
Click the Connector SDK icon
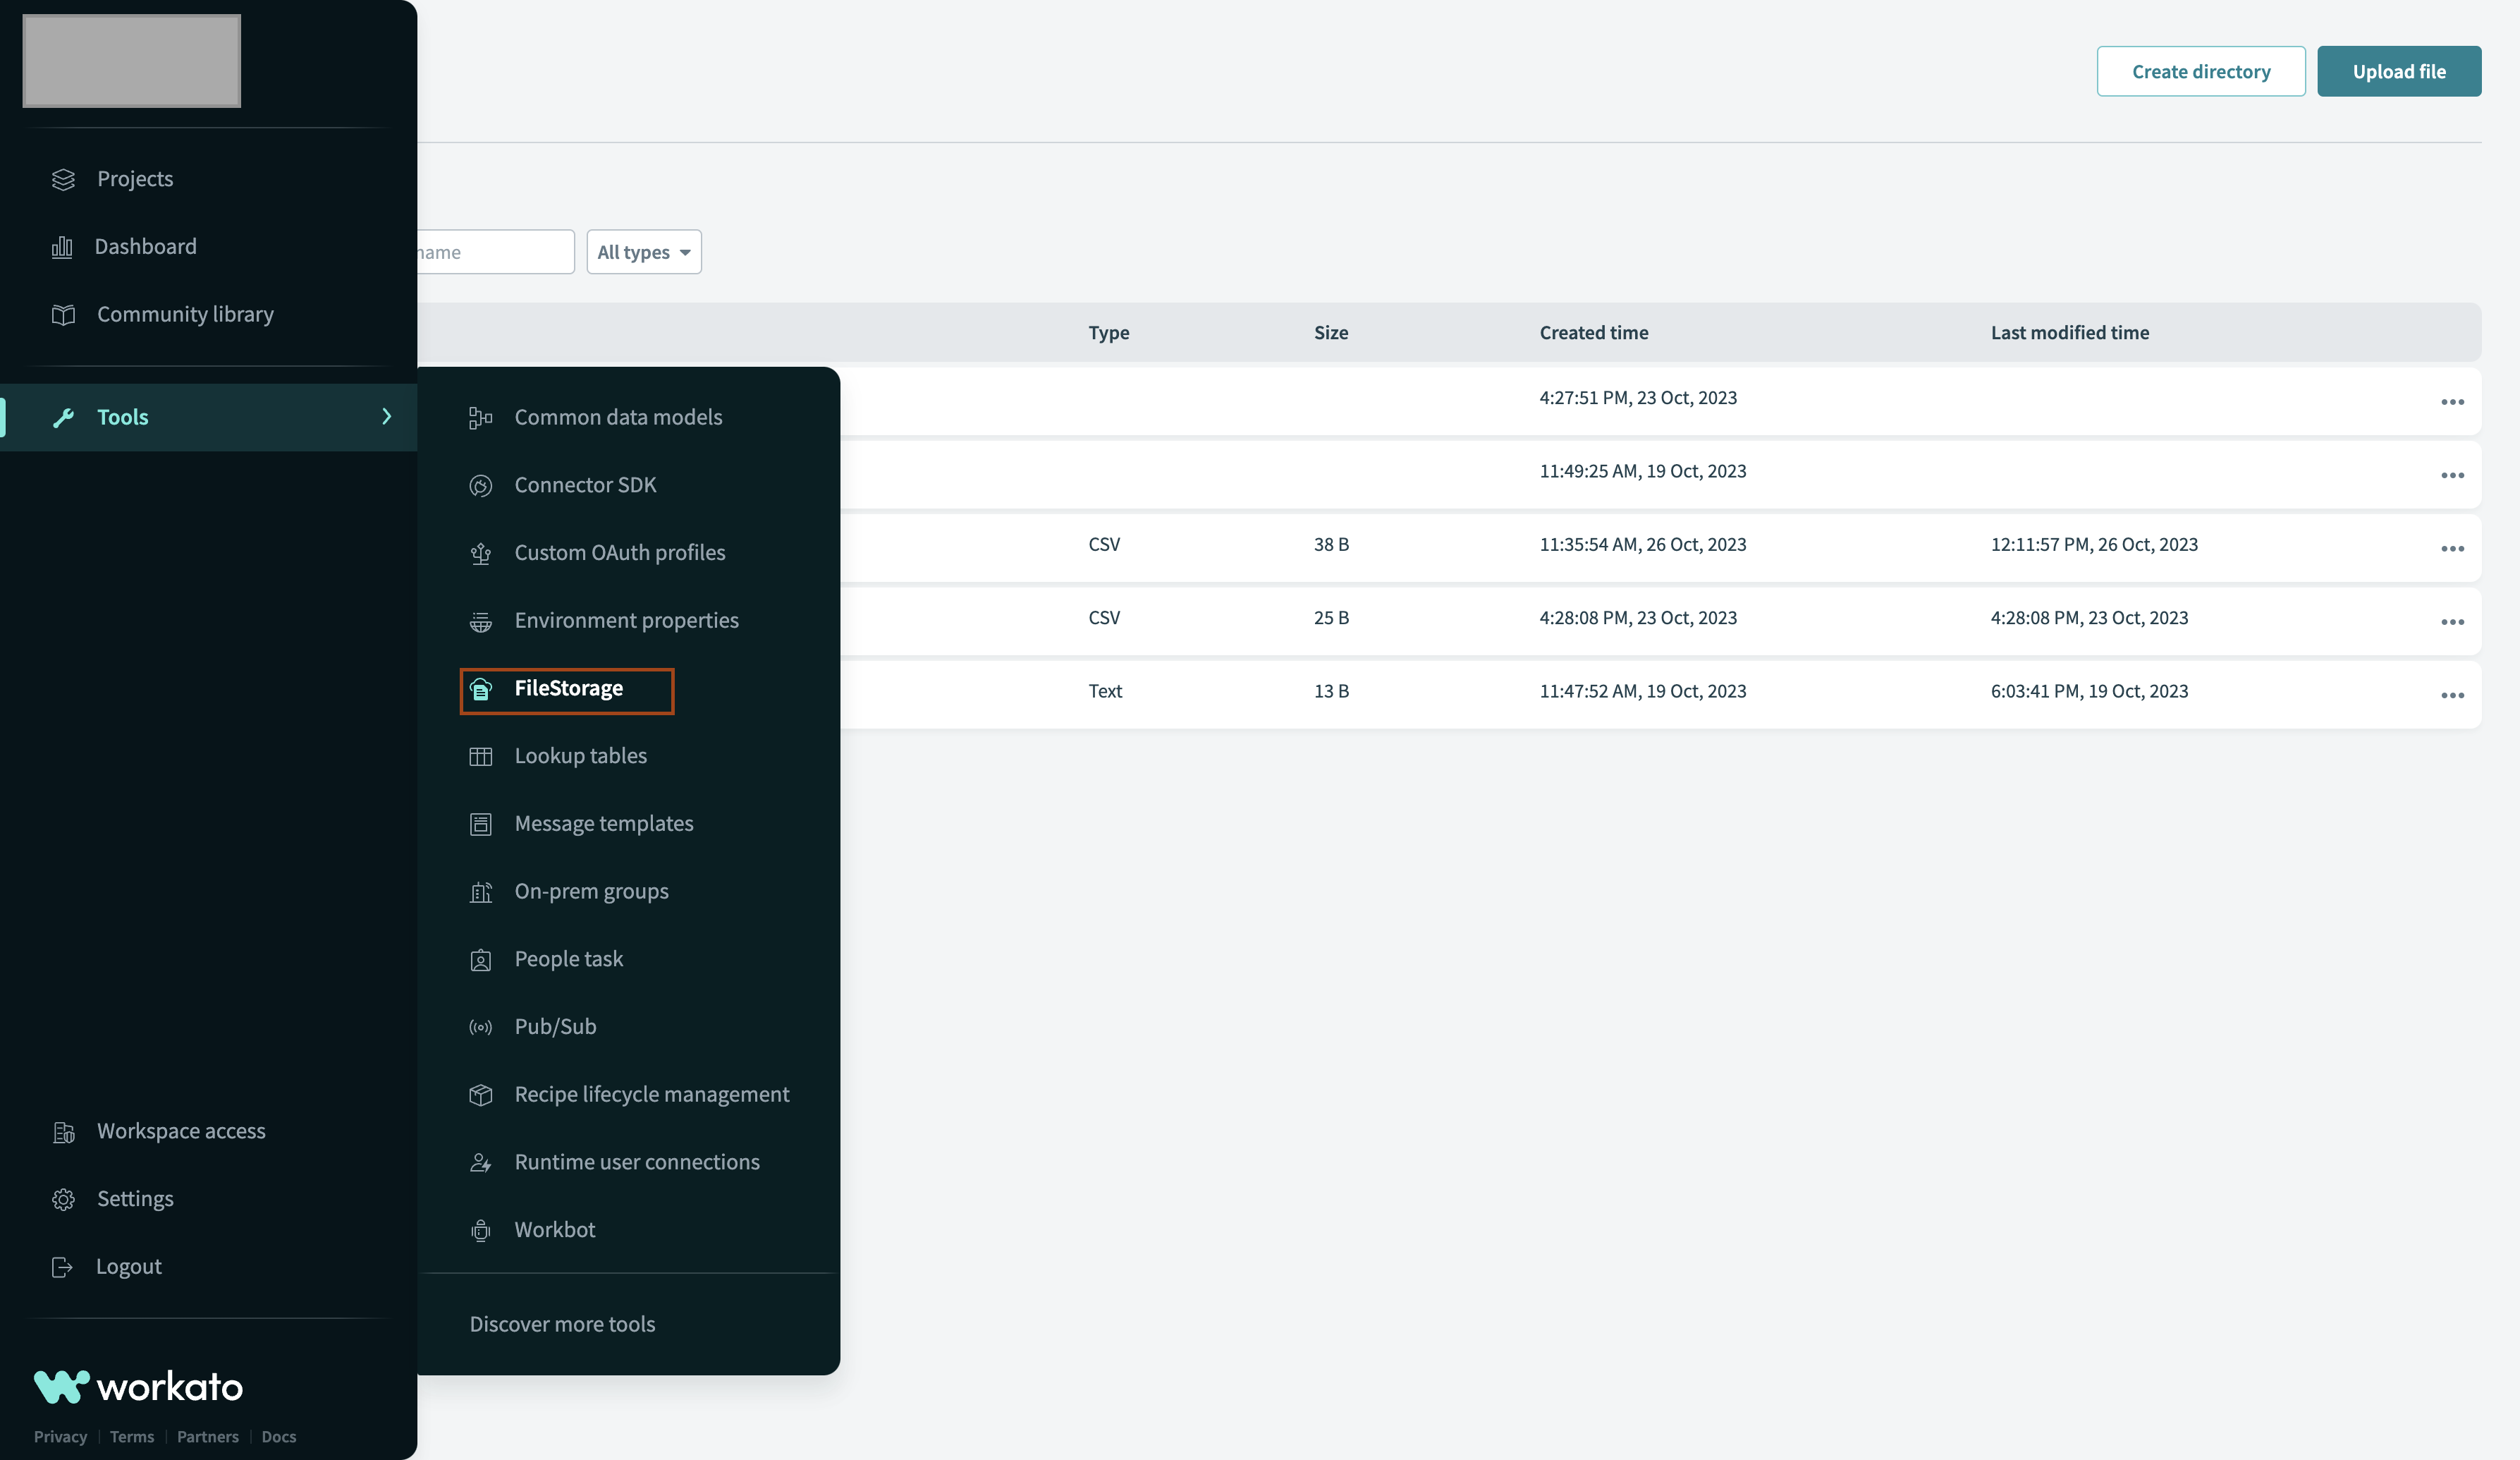tap(481, 486)
